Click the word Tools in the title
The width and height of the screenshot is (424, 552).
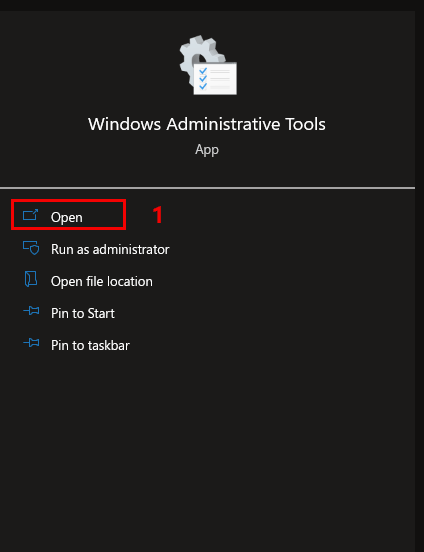click(305, 124)
